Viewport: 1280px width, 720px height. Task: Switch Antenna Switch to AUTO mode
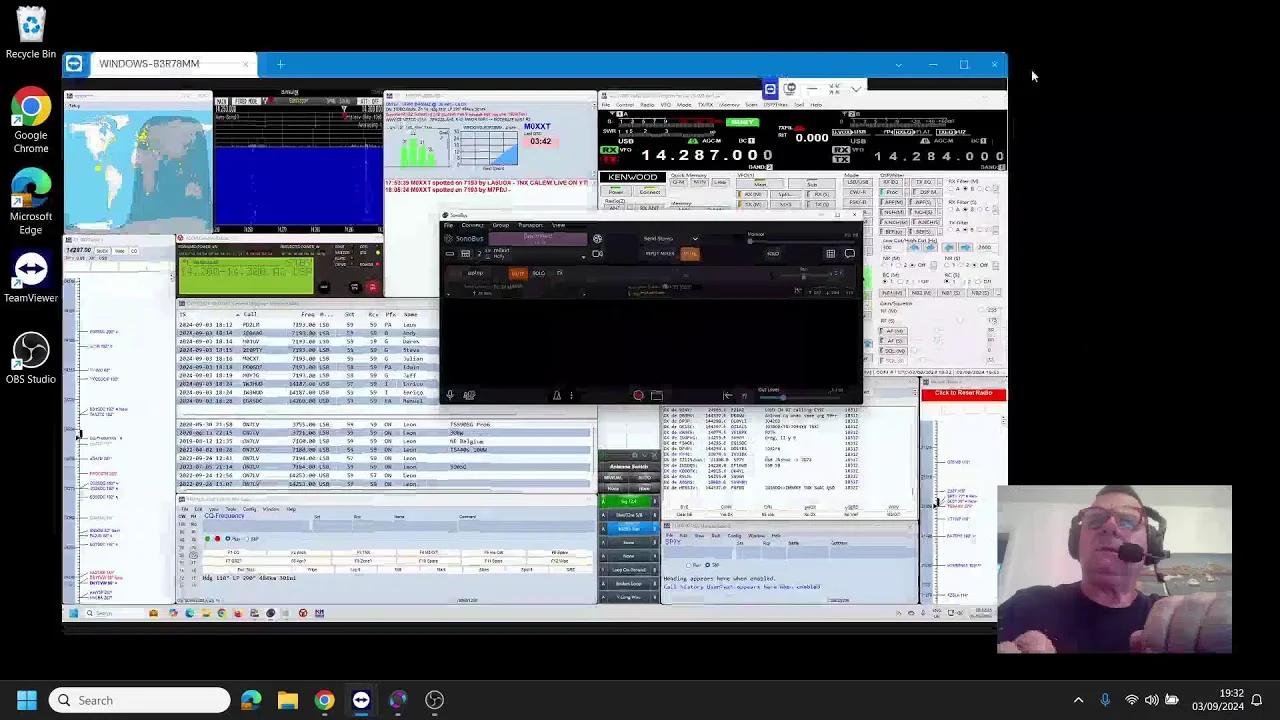[644, 478]
